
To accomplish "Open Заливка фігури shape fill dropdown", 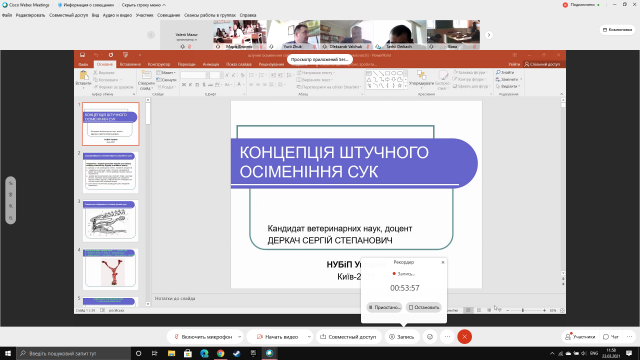I will pyautogui.click(x=470, y=72).
